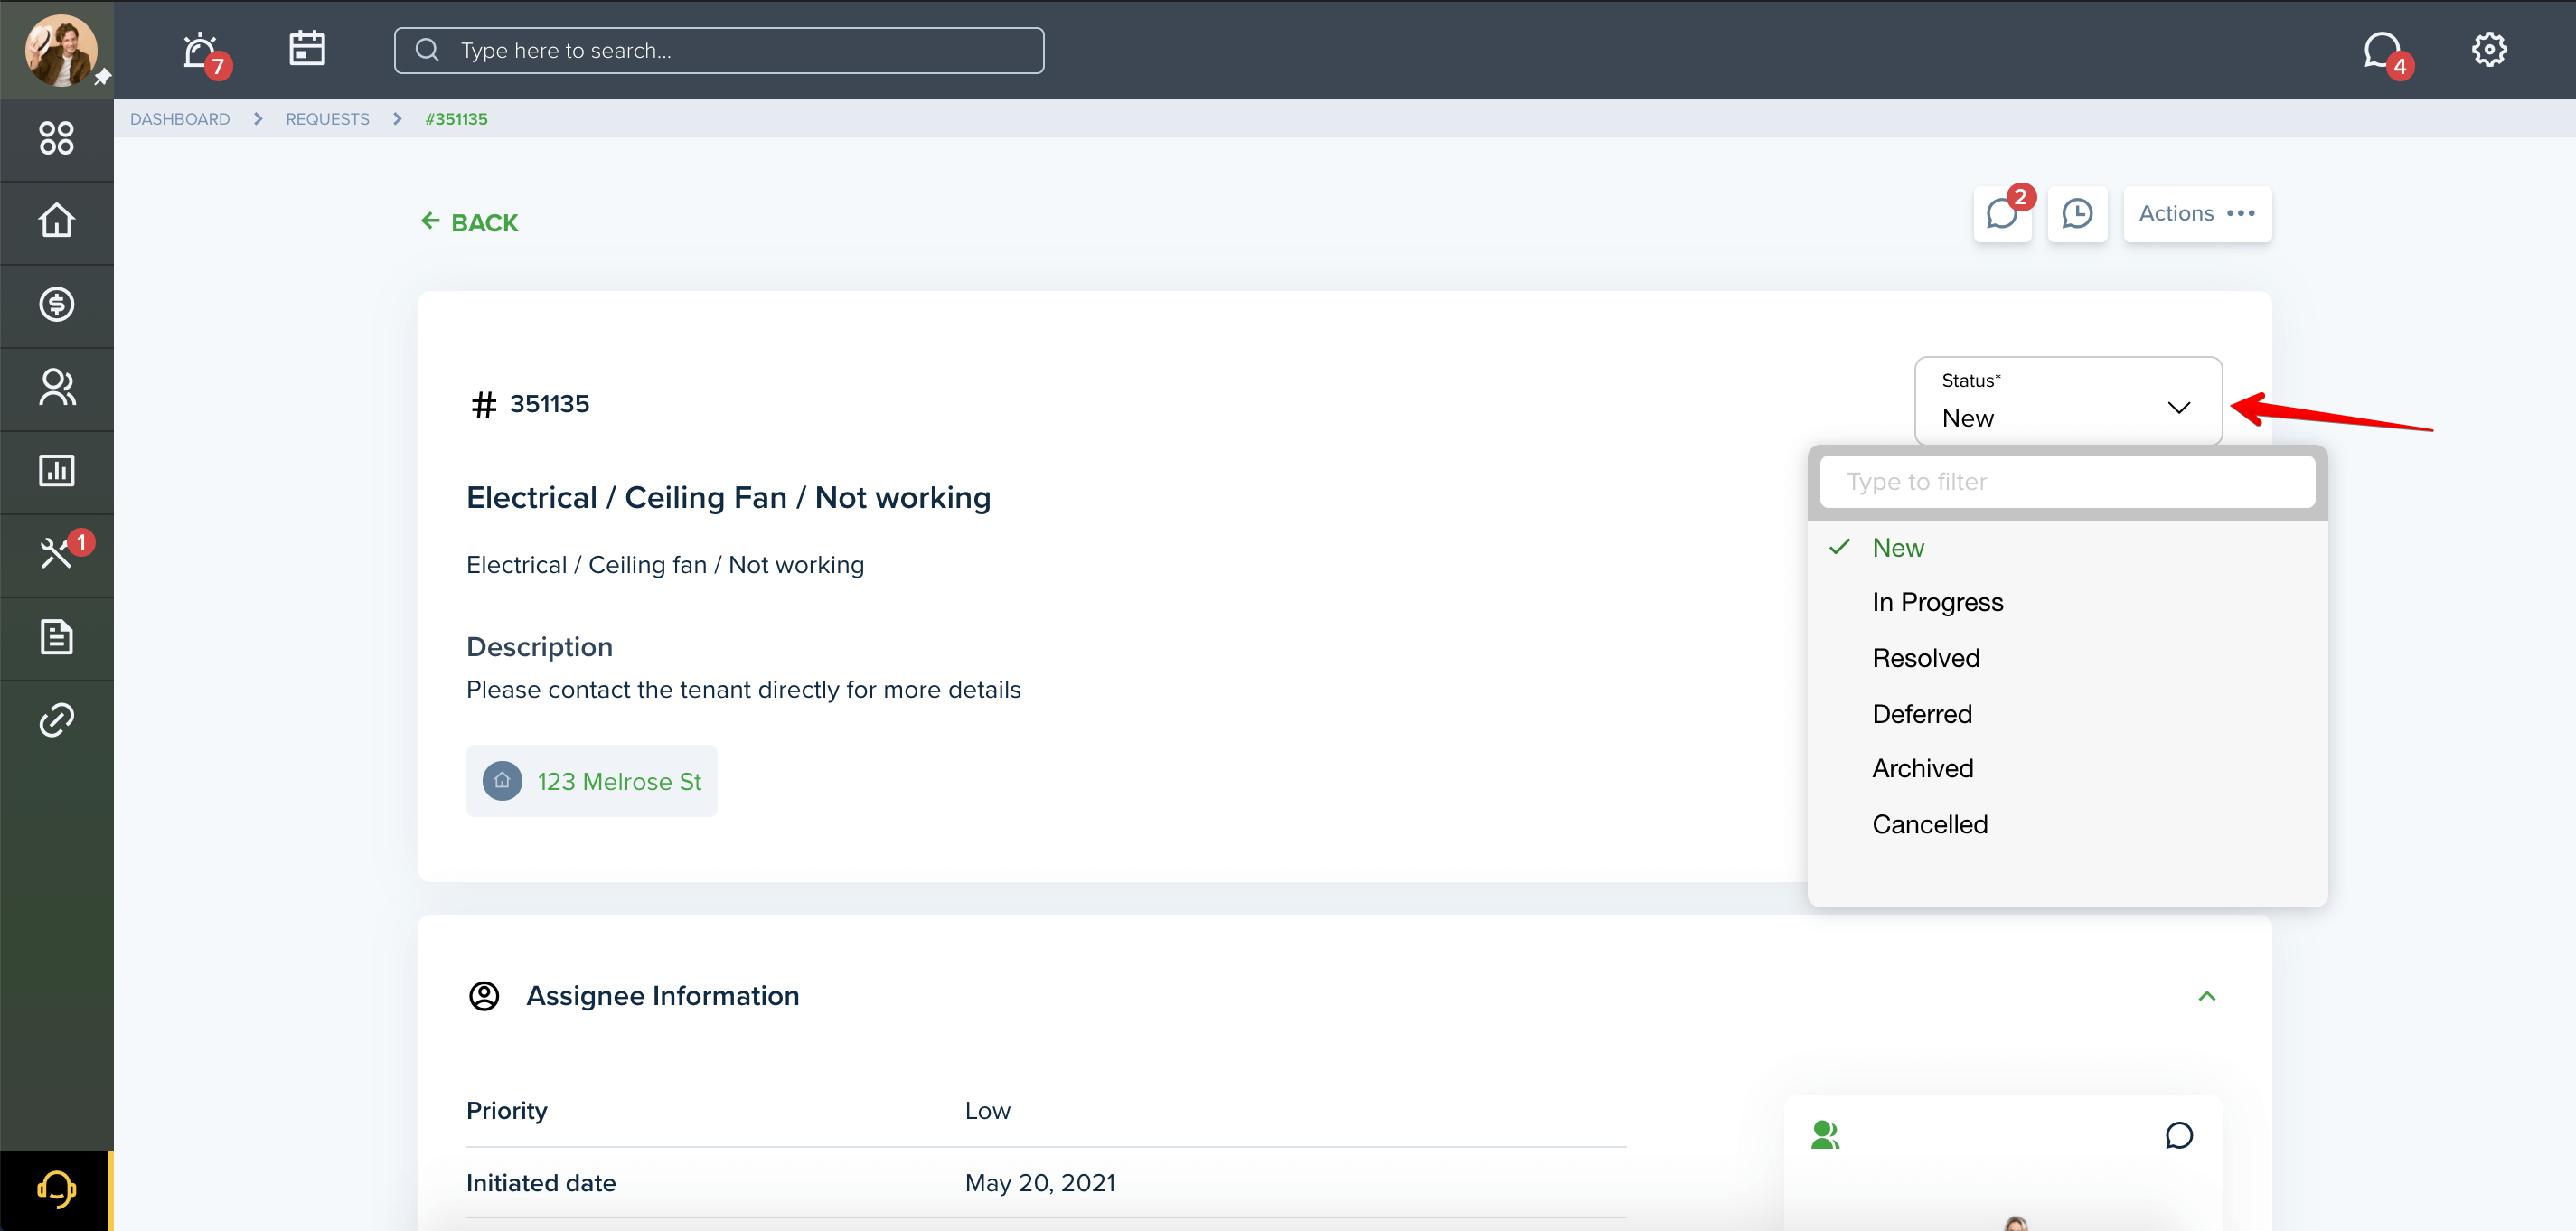Click the #351135 breadcrumb

456,119
